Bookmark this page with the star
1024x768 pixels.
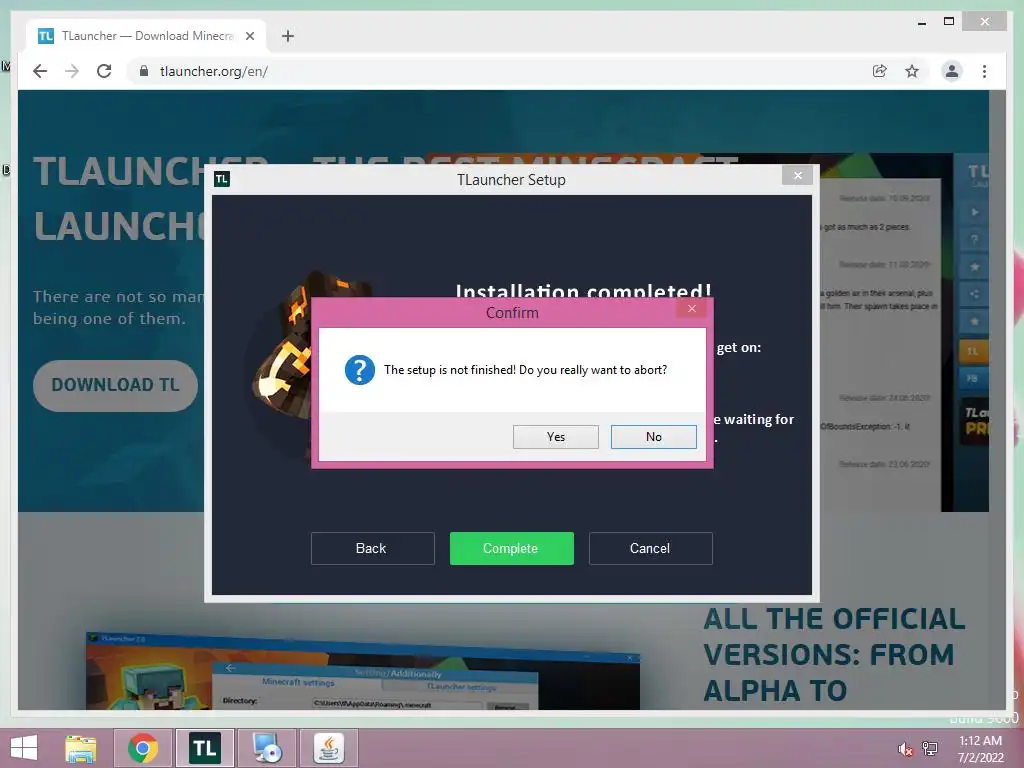point(912,71)
